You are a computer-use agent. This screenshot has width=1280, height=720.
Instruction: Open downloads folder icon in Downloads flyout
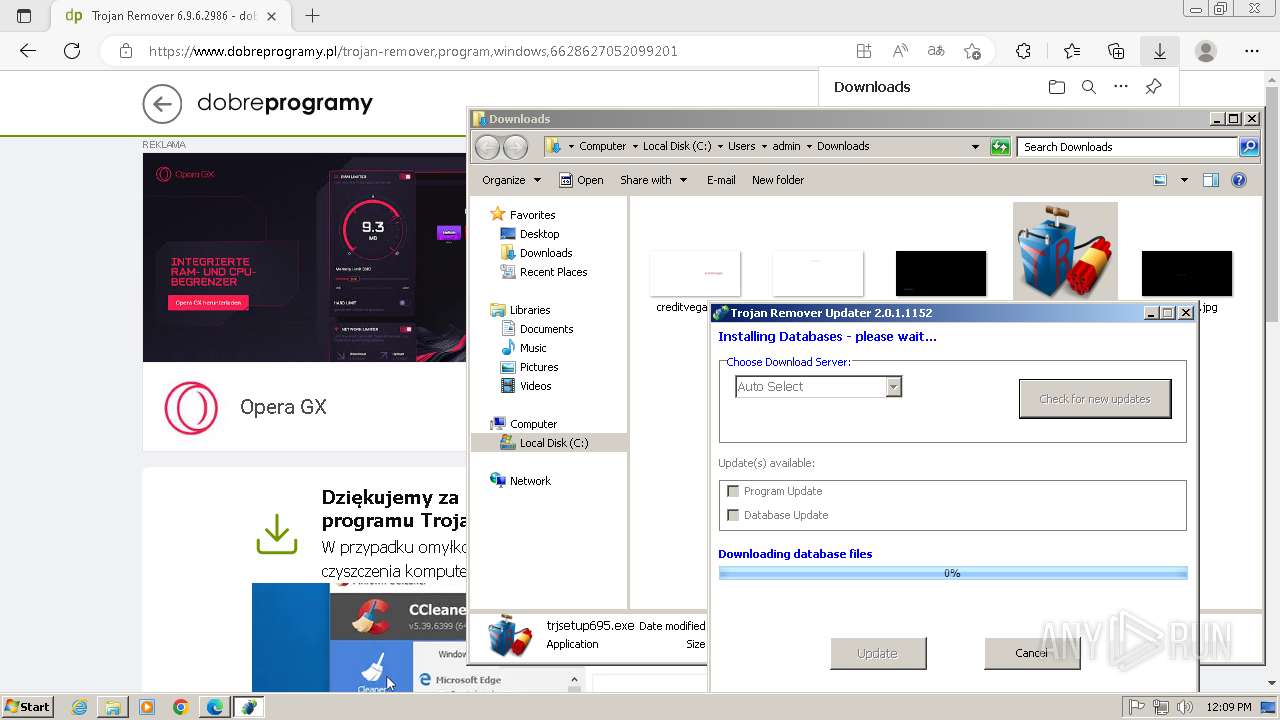[1057, 87]
